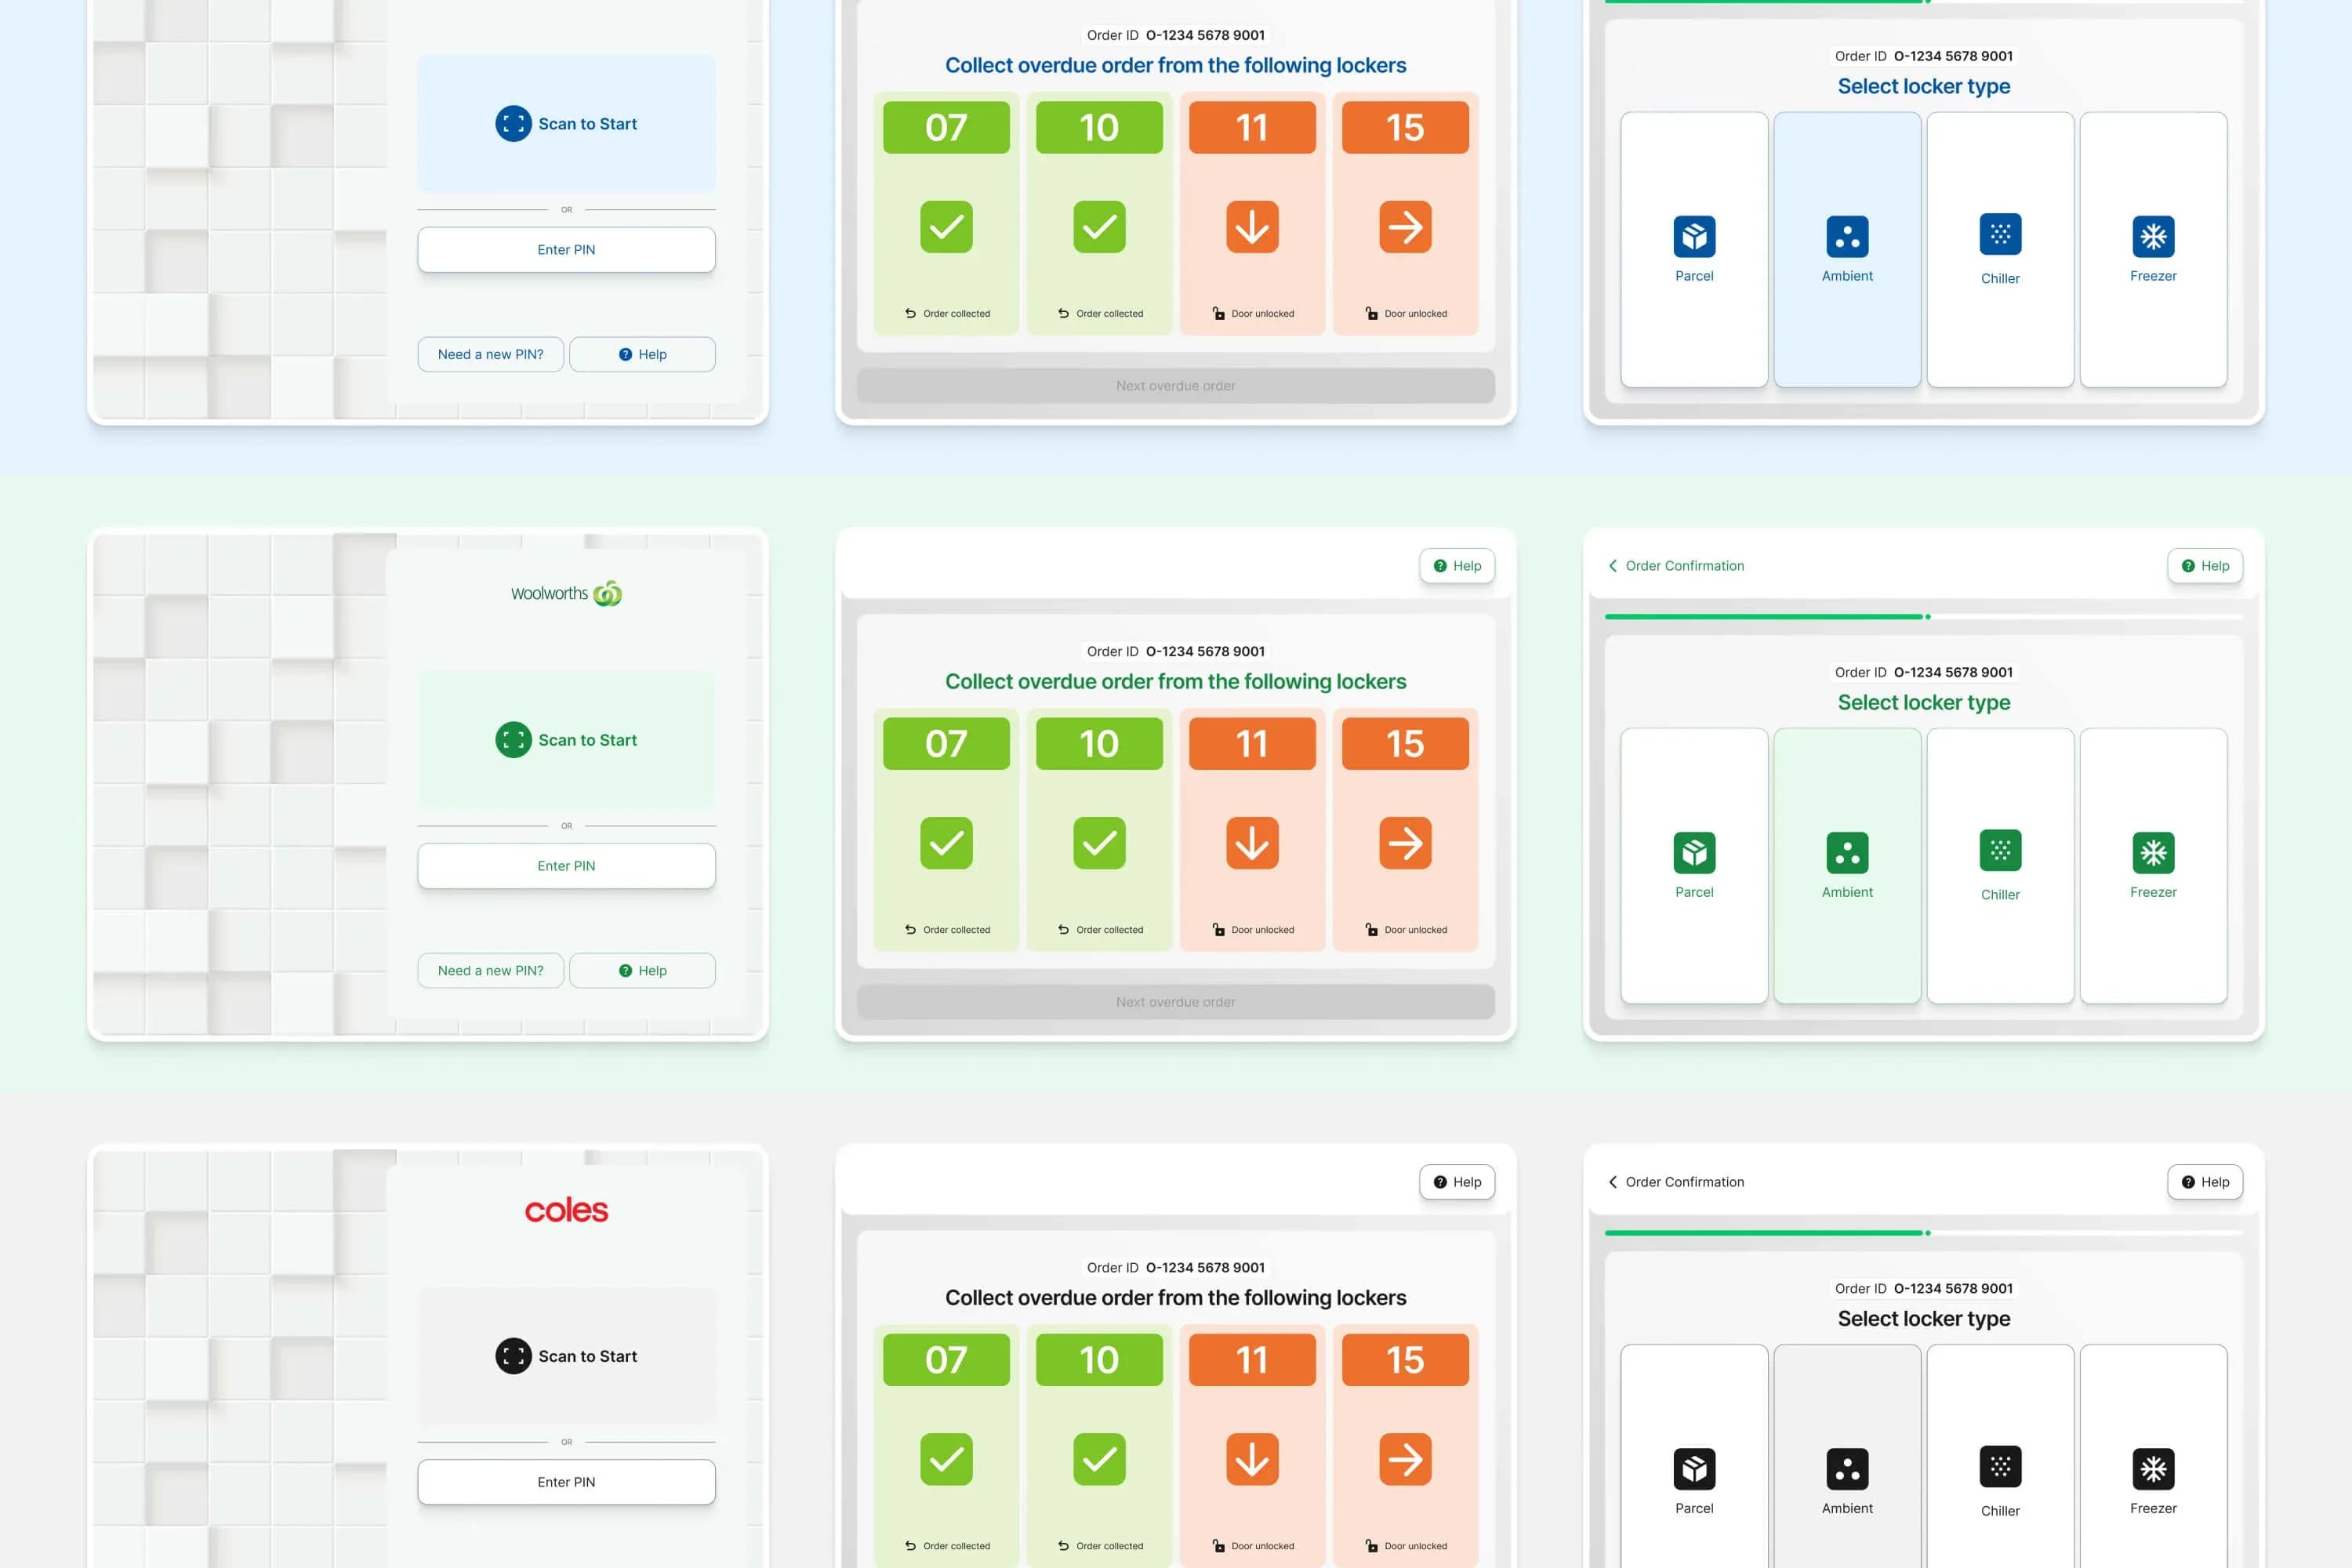Image resolution: width=2352 pixels, height=1568 pixels.
Task: Select the black Freezer snowflake icon
Action: coord(2153,1468)
